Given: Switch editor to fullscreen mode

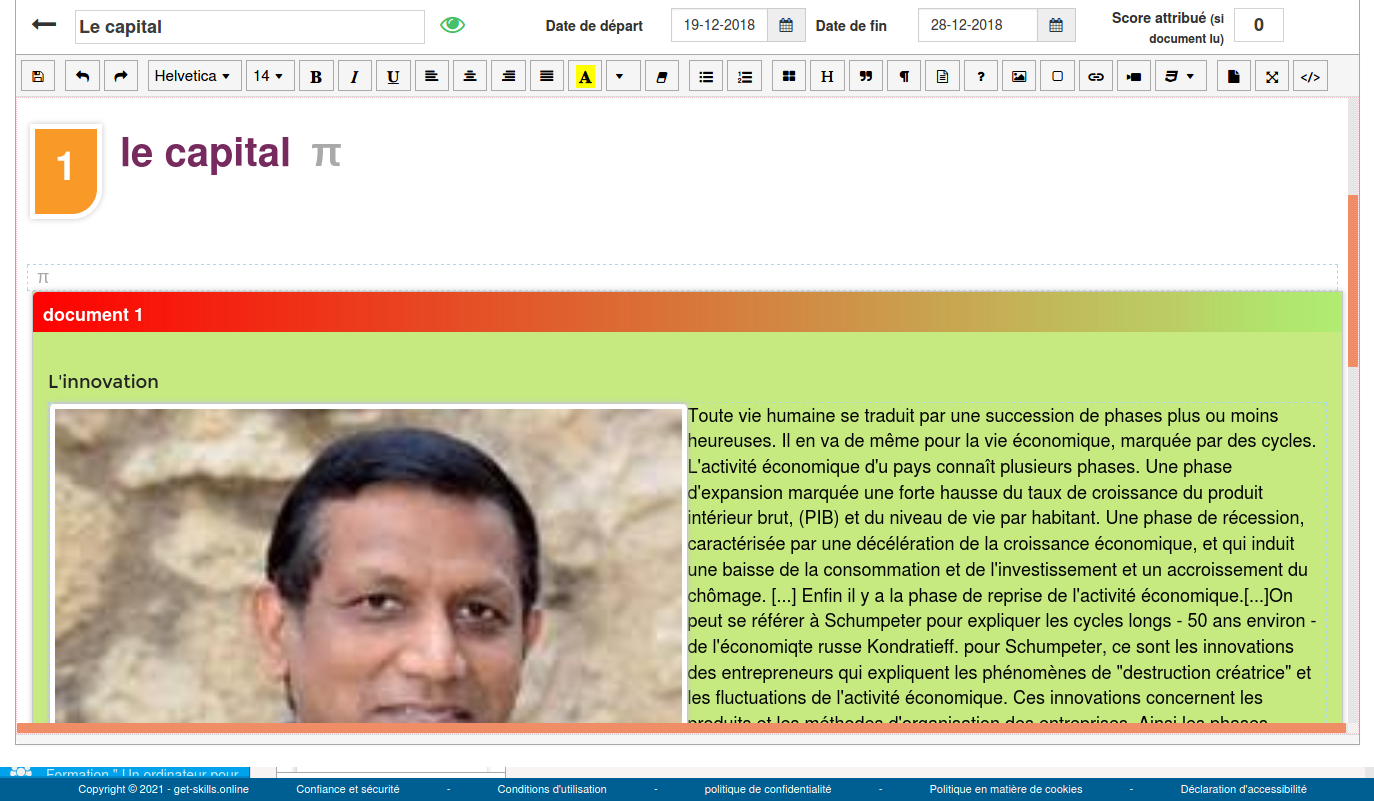Looking at the screenshot, I should point(1272,76).
